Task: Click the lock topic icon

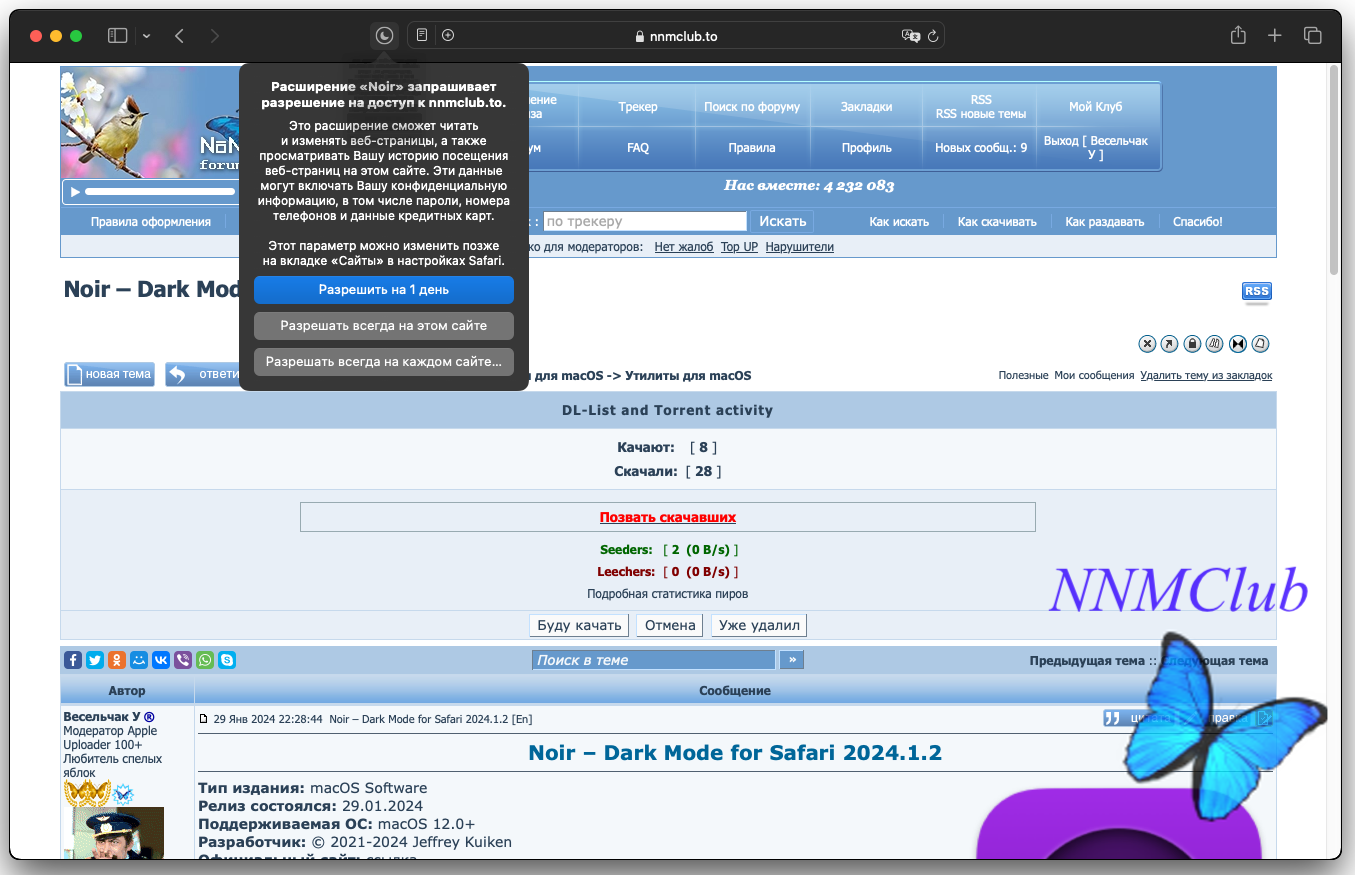Action: tap(1192, 344)
